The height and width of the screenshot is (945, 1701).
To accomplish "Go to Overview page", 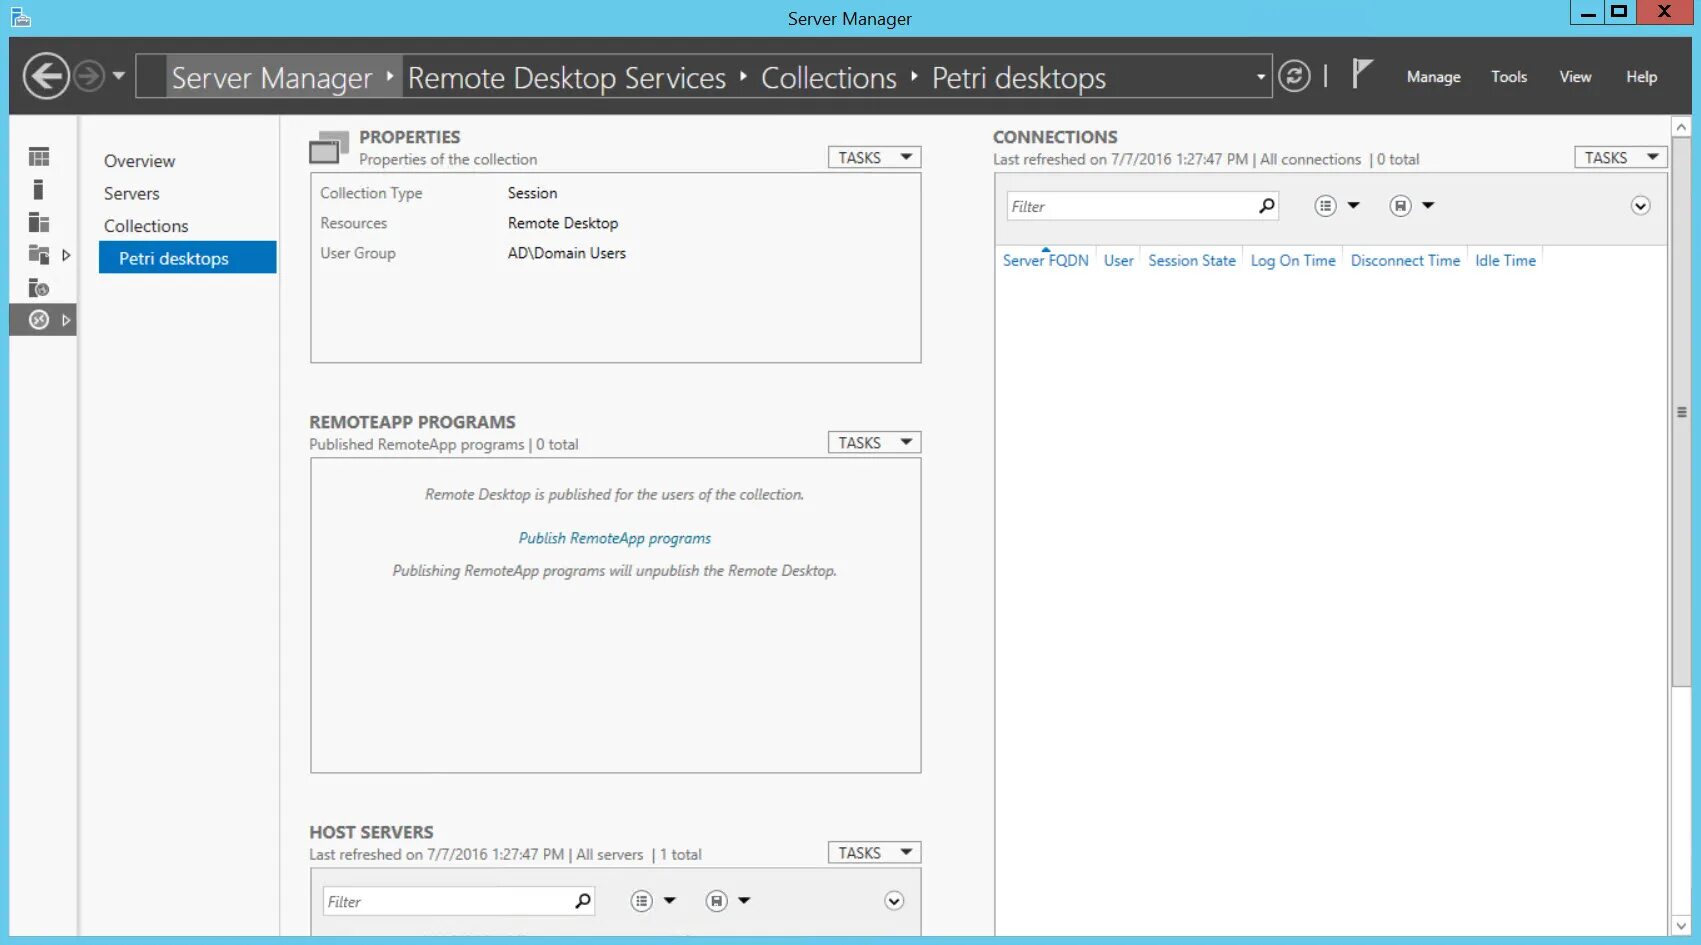I will (x=139, y=161).
